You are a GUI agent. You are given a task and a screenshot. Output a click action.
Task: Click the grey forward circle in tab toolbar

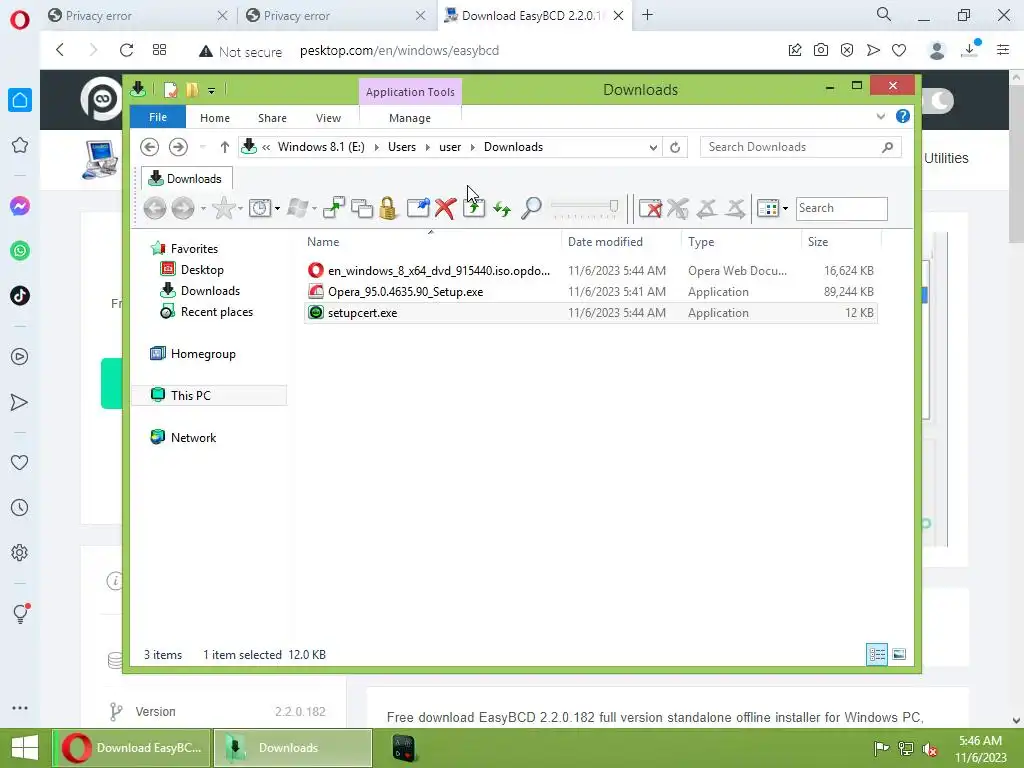coord(183,208)
